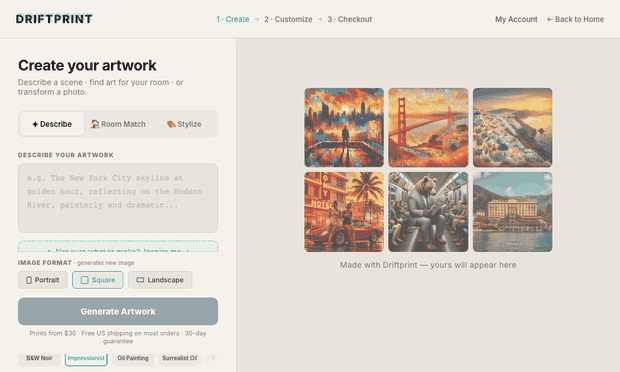Click the house icon on Room Match

(95, 124)
